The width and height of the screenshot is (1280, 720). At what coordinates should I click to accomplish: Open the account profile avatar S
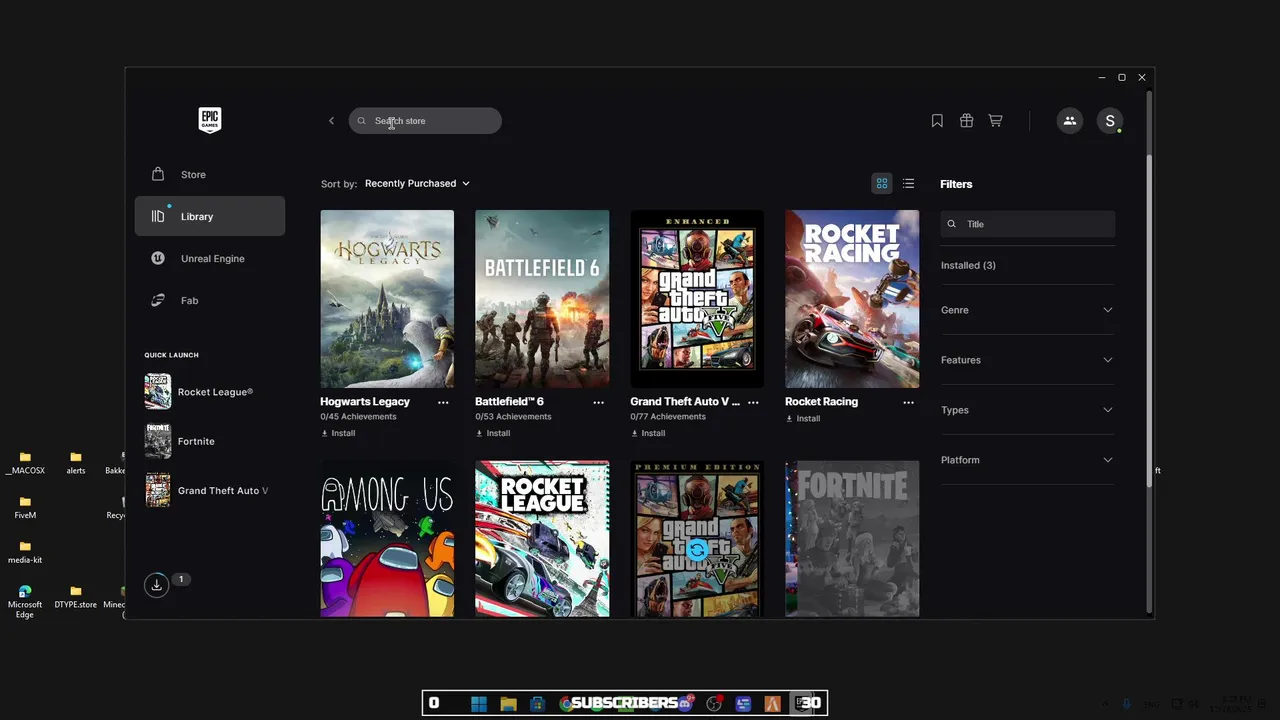coord(1109,121)
